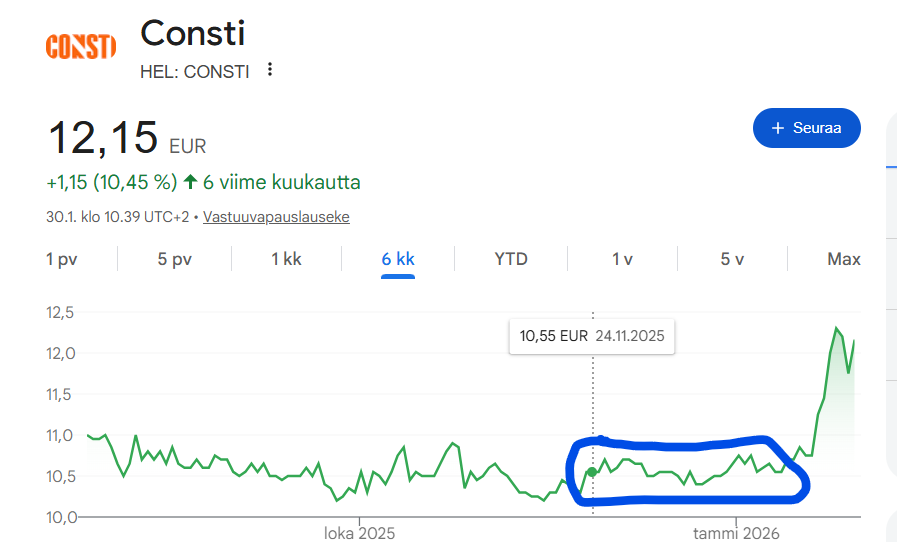The width and height of the screenshot is (897, 542).
Task: Click the green upward arrow icon
Action: click(x=190, y=182)
